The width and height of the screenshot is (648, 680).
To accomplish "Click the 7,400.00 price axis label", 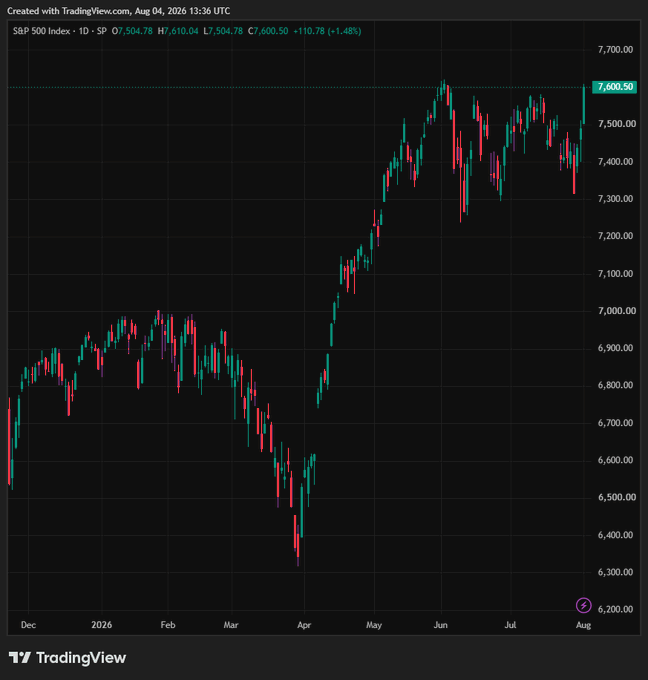I will [615, 162].
